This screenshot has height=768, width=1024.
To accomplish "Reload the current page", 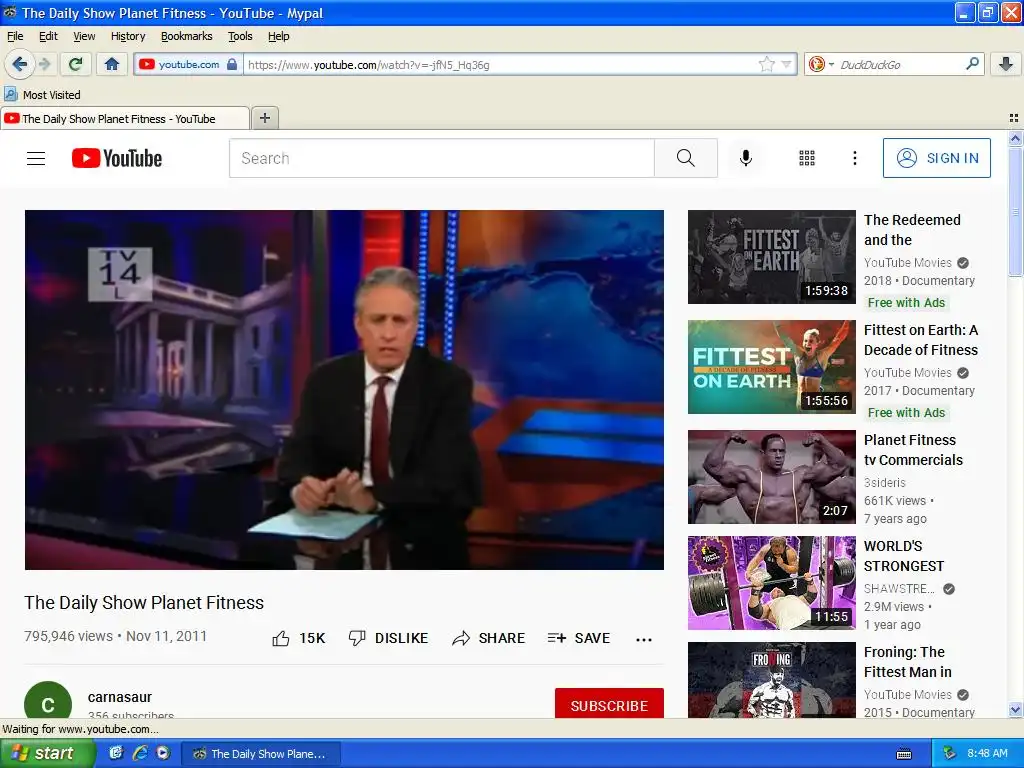I will (76, 64).
